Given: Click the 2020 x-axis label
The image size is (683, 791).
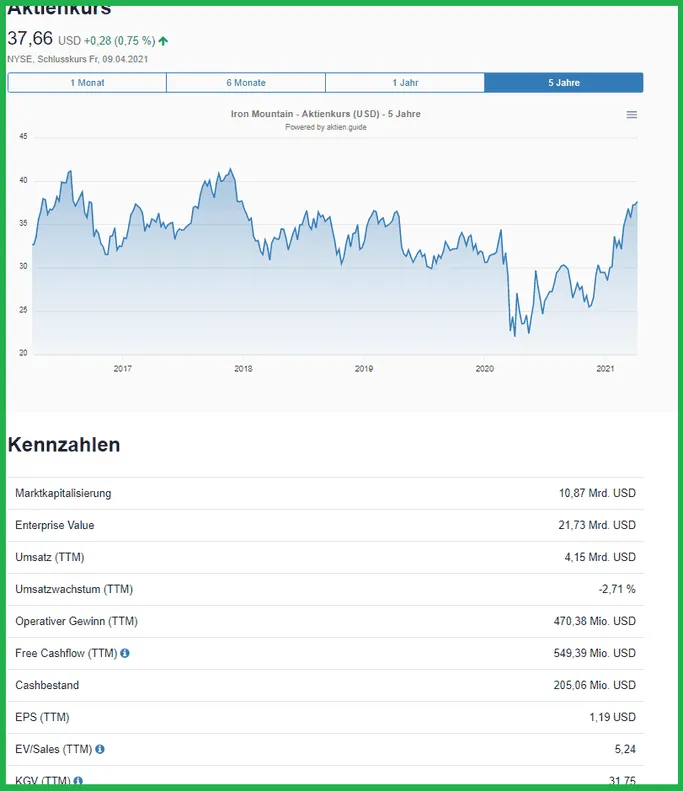Looking at the screenshot, I should pyautogui.click(x=485, y=369).
